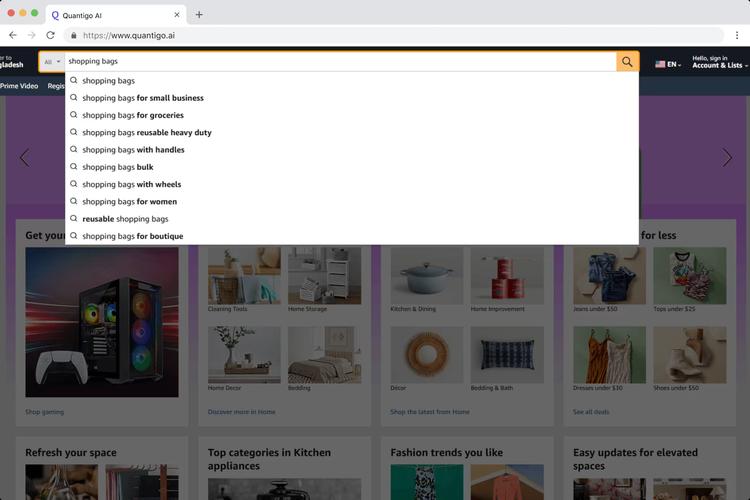Viewport: 750px width, 500px height.
Task: Click the 'Fashion trends you like' heading
Action: 447,453
